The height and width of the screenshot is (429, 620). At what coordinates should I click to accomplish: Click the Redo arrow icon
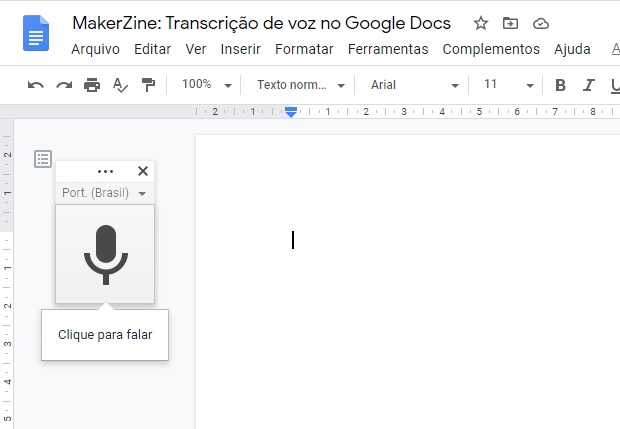click(64, 85)
